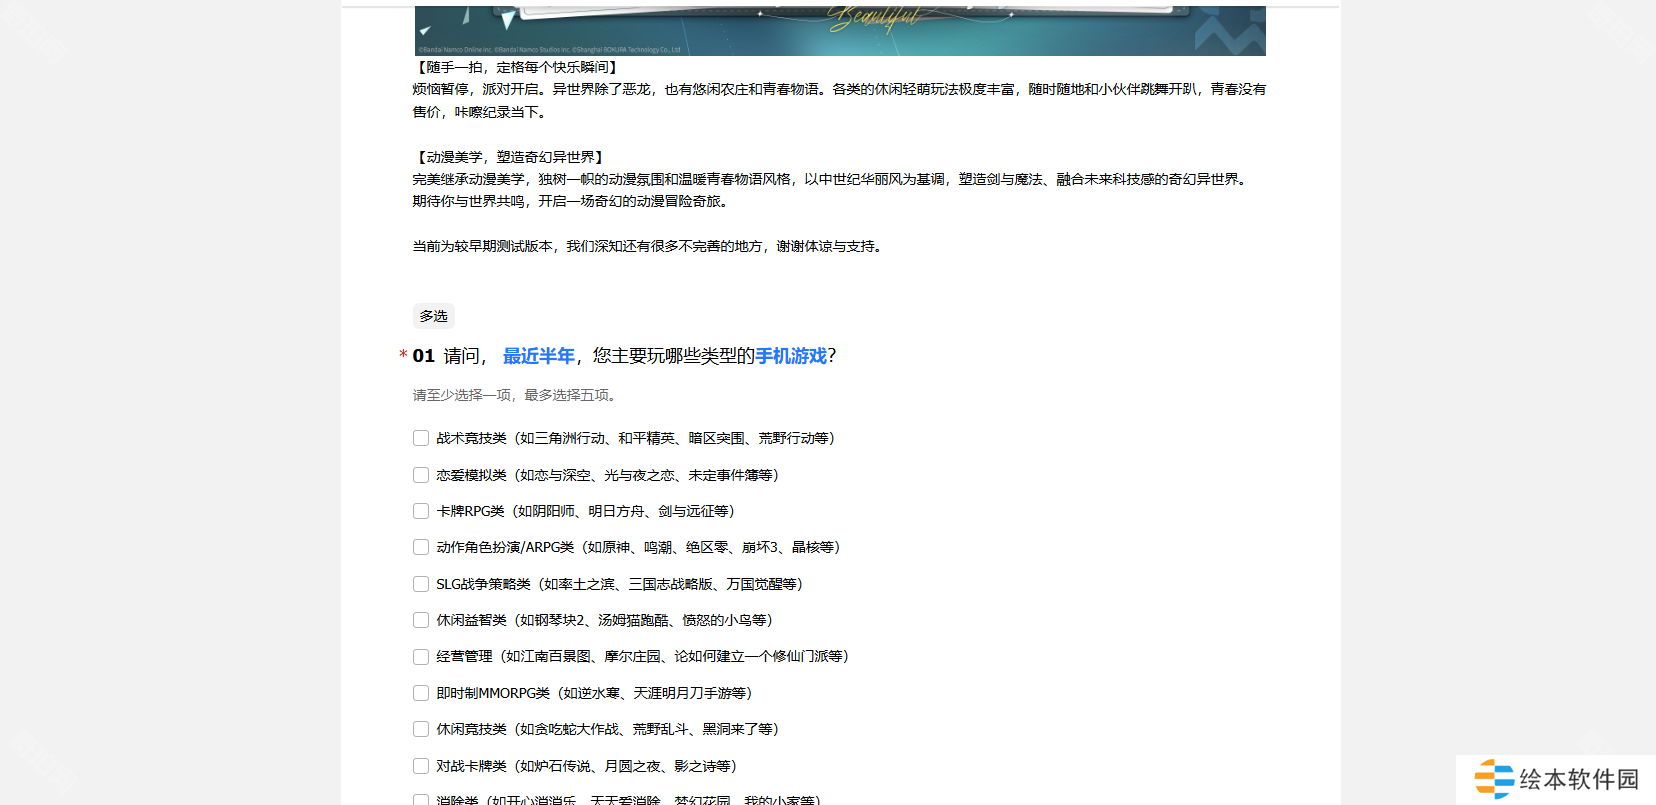Click the 多选 tag above question 01
Image resolution: width=1656 pixels, height=805 pixels.
click(433, 316)
